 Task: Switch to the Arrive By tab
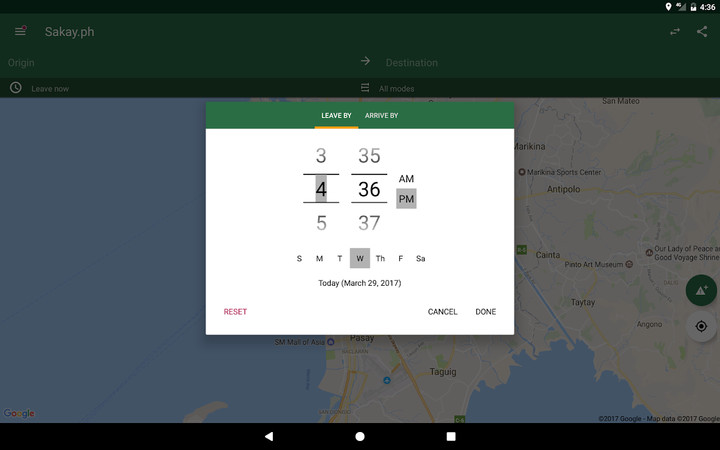[x=382, y=115]
